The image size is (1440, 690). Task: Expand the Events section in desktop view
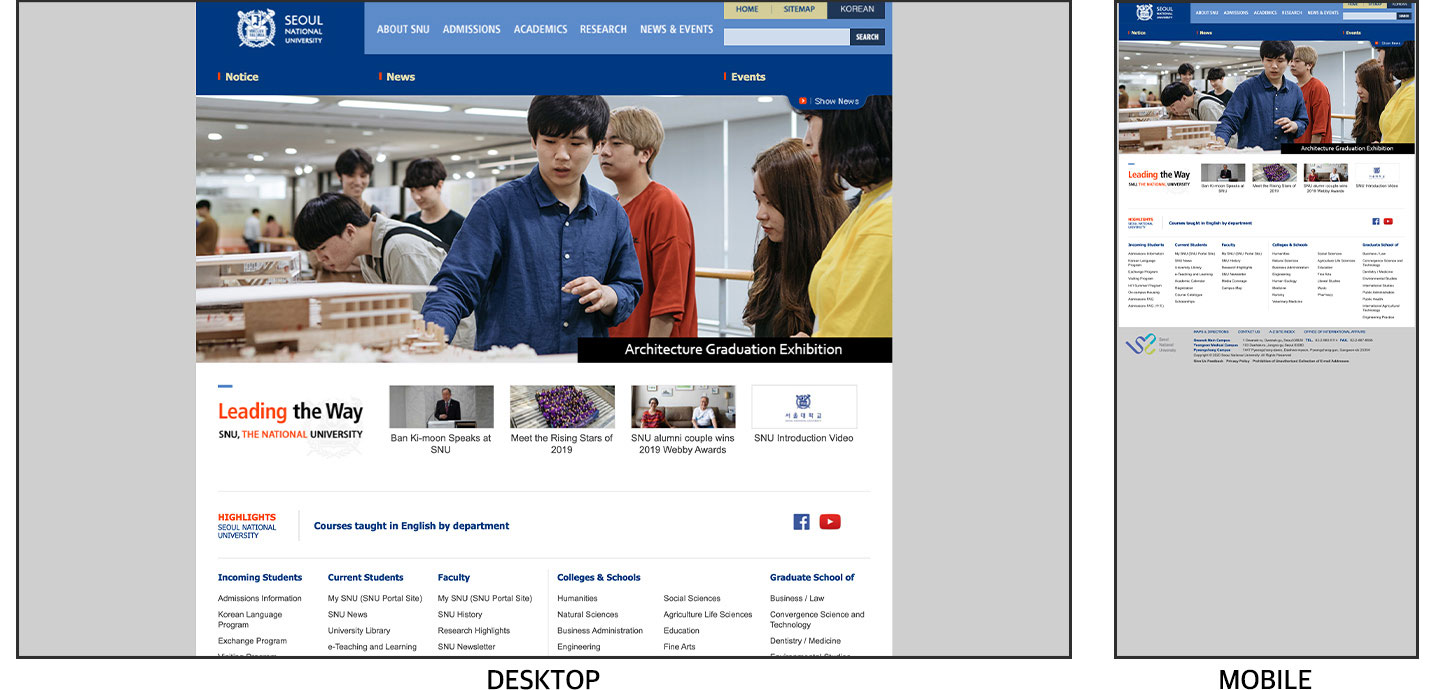747,77
